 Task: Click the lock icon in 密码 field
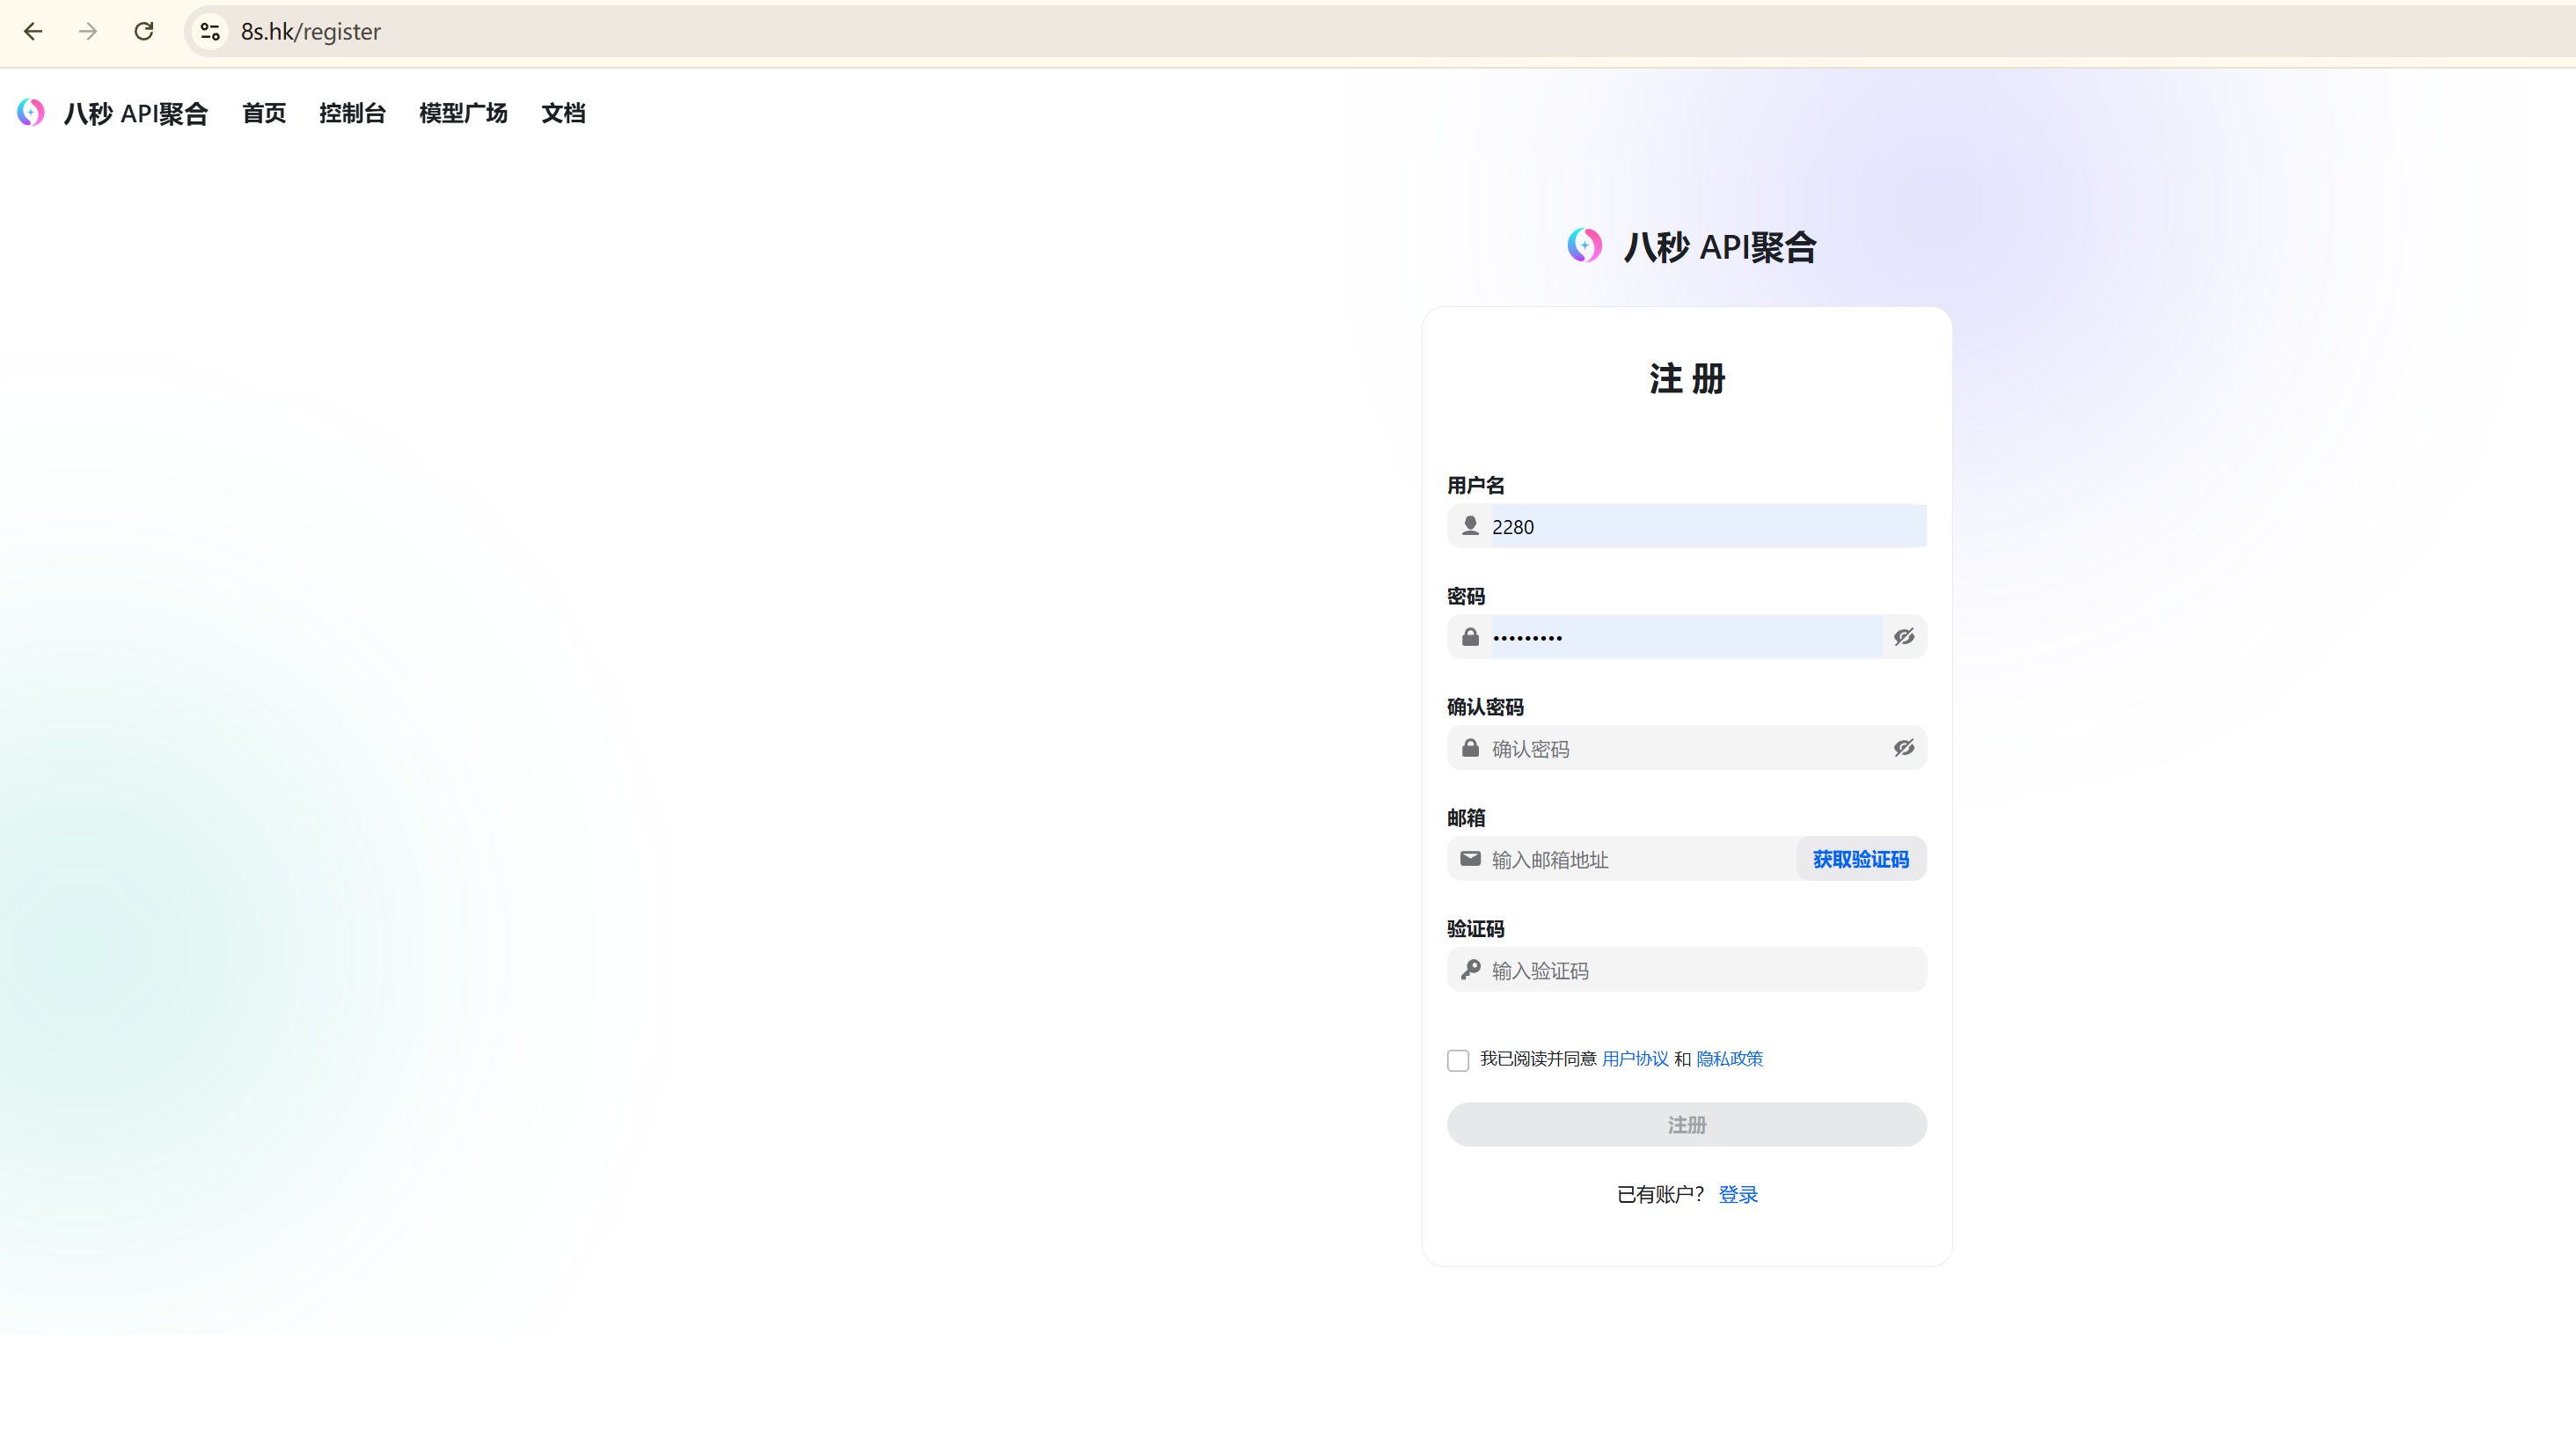pos(1470,637)
